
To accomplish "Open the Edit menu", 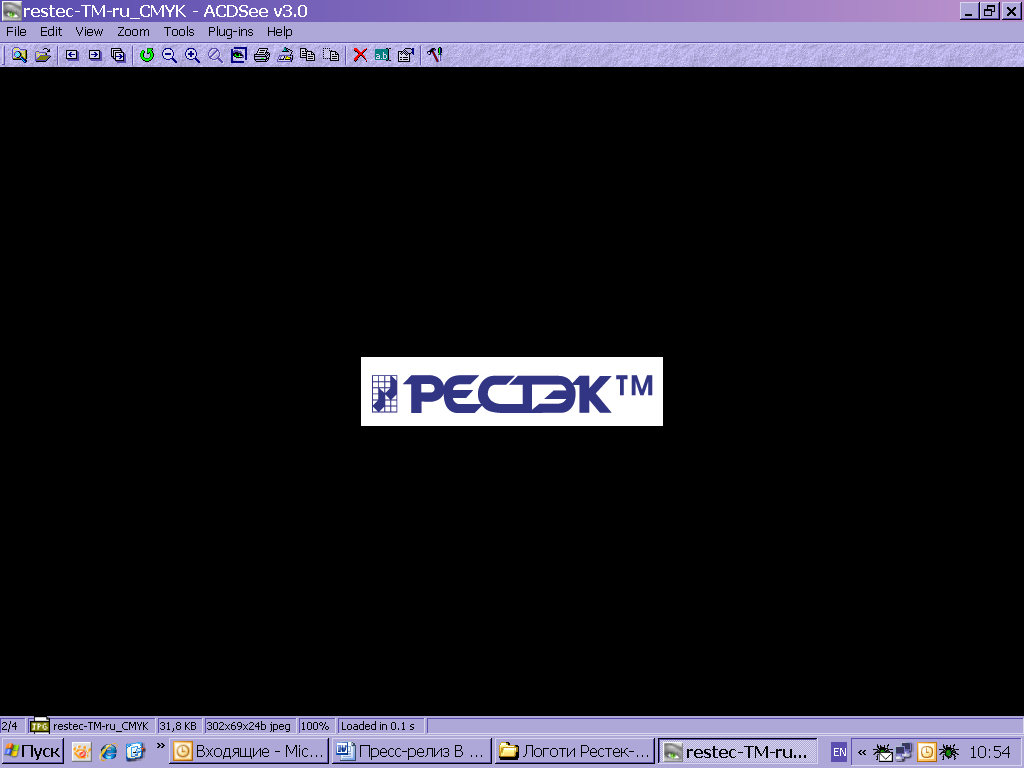I will [x=51, y=31].
